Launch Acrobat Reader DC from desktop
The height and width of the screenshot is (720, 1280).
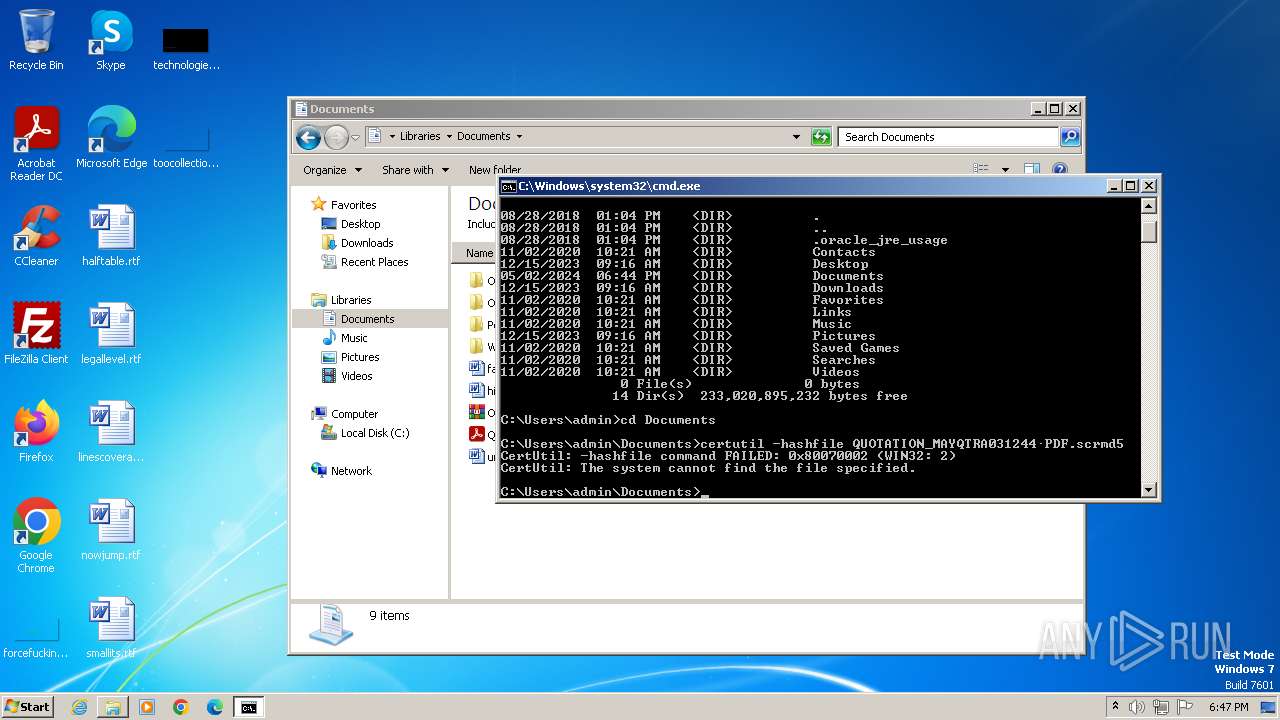coord(36,144)
